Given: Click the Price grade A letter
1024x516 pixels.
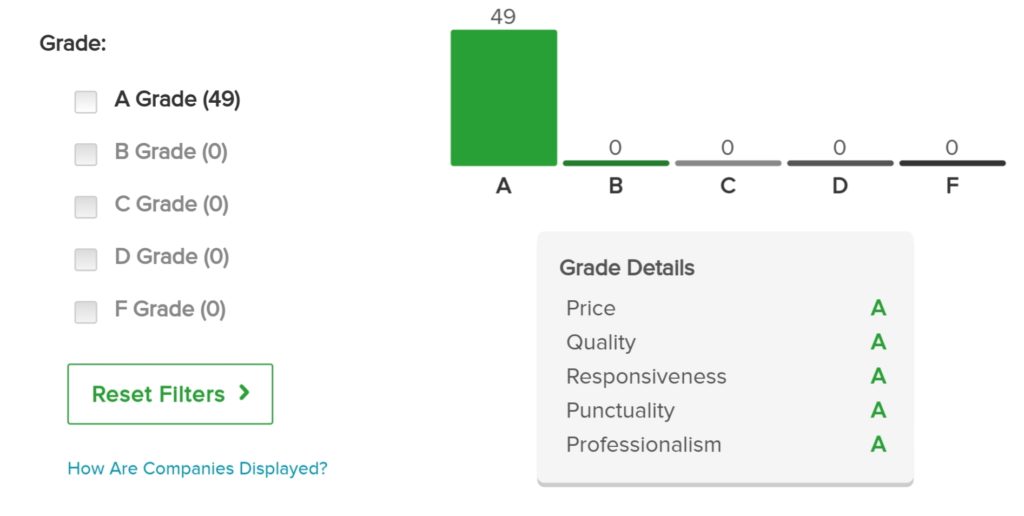Looking at the screenshot, I should point(878,308).
